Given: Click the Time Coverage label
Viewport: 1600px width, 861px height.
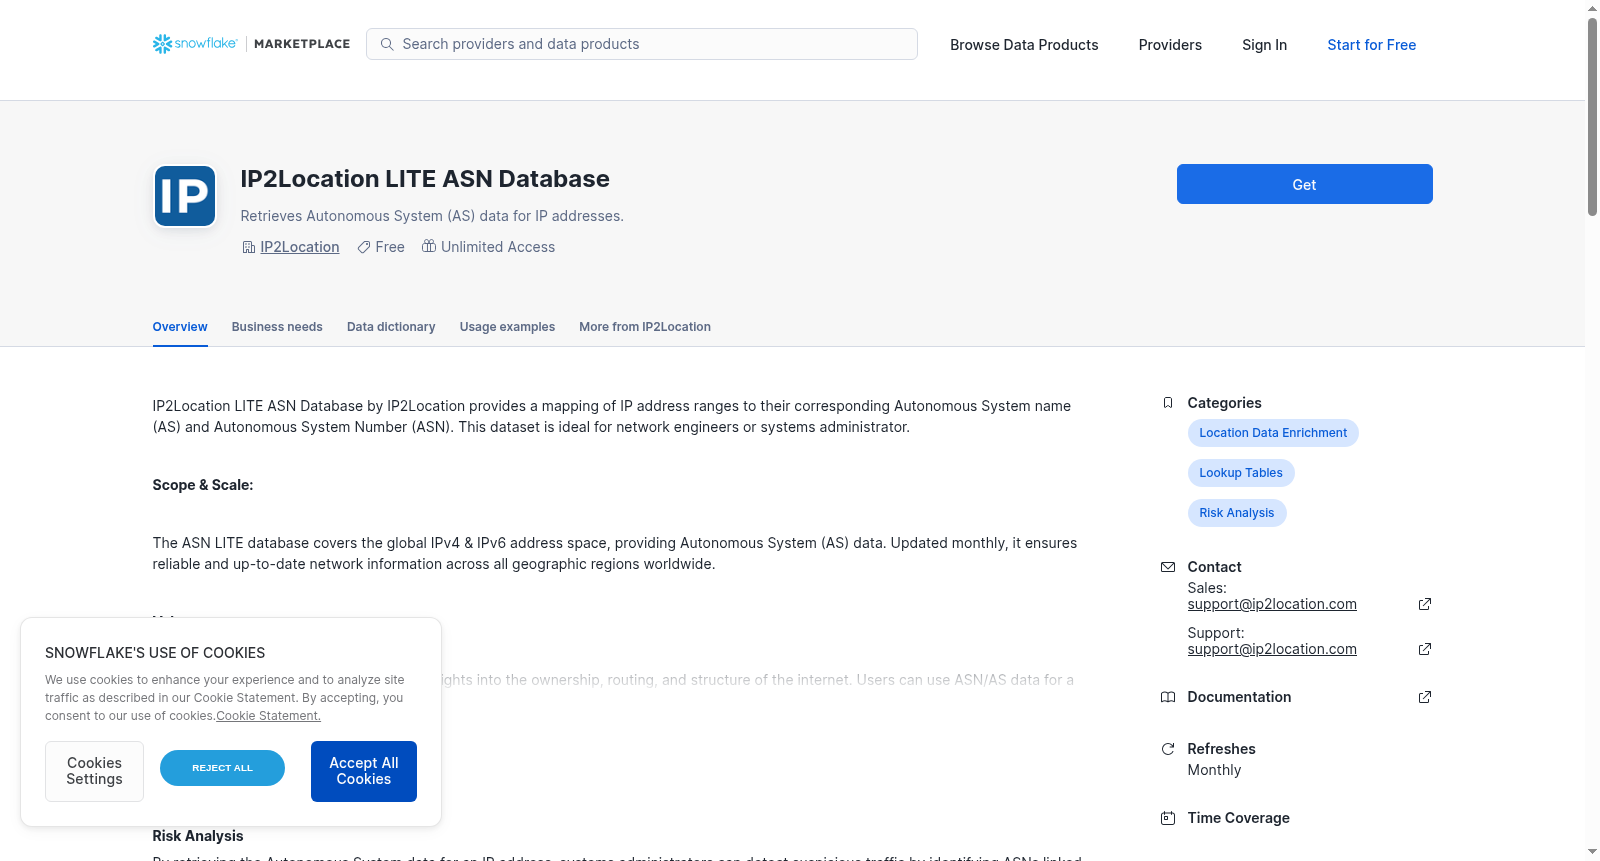Looking at the screenshot, I should pyautogui.click(x=1238, y=818).
